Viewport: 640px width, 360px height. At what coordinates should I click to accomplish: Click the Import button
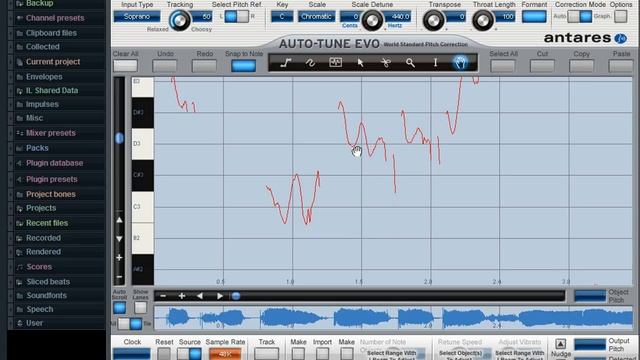(x=322, y=354)
